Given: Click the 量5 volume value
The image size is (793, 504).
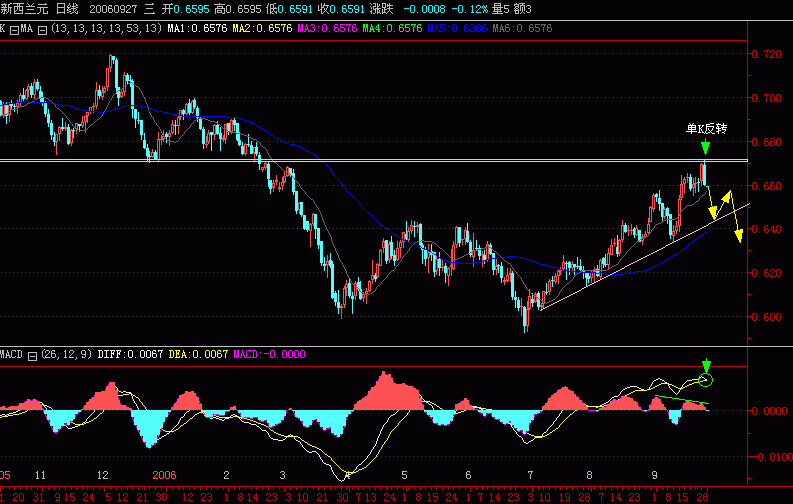Looking at the screenshot, I should point(501,9).
